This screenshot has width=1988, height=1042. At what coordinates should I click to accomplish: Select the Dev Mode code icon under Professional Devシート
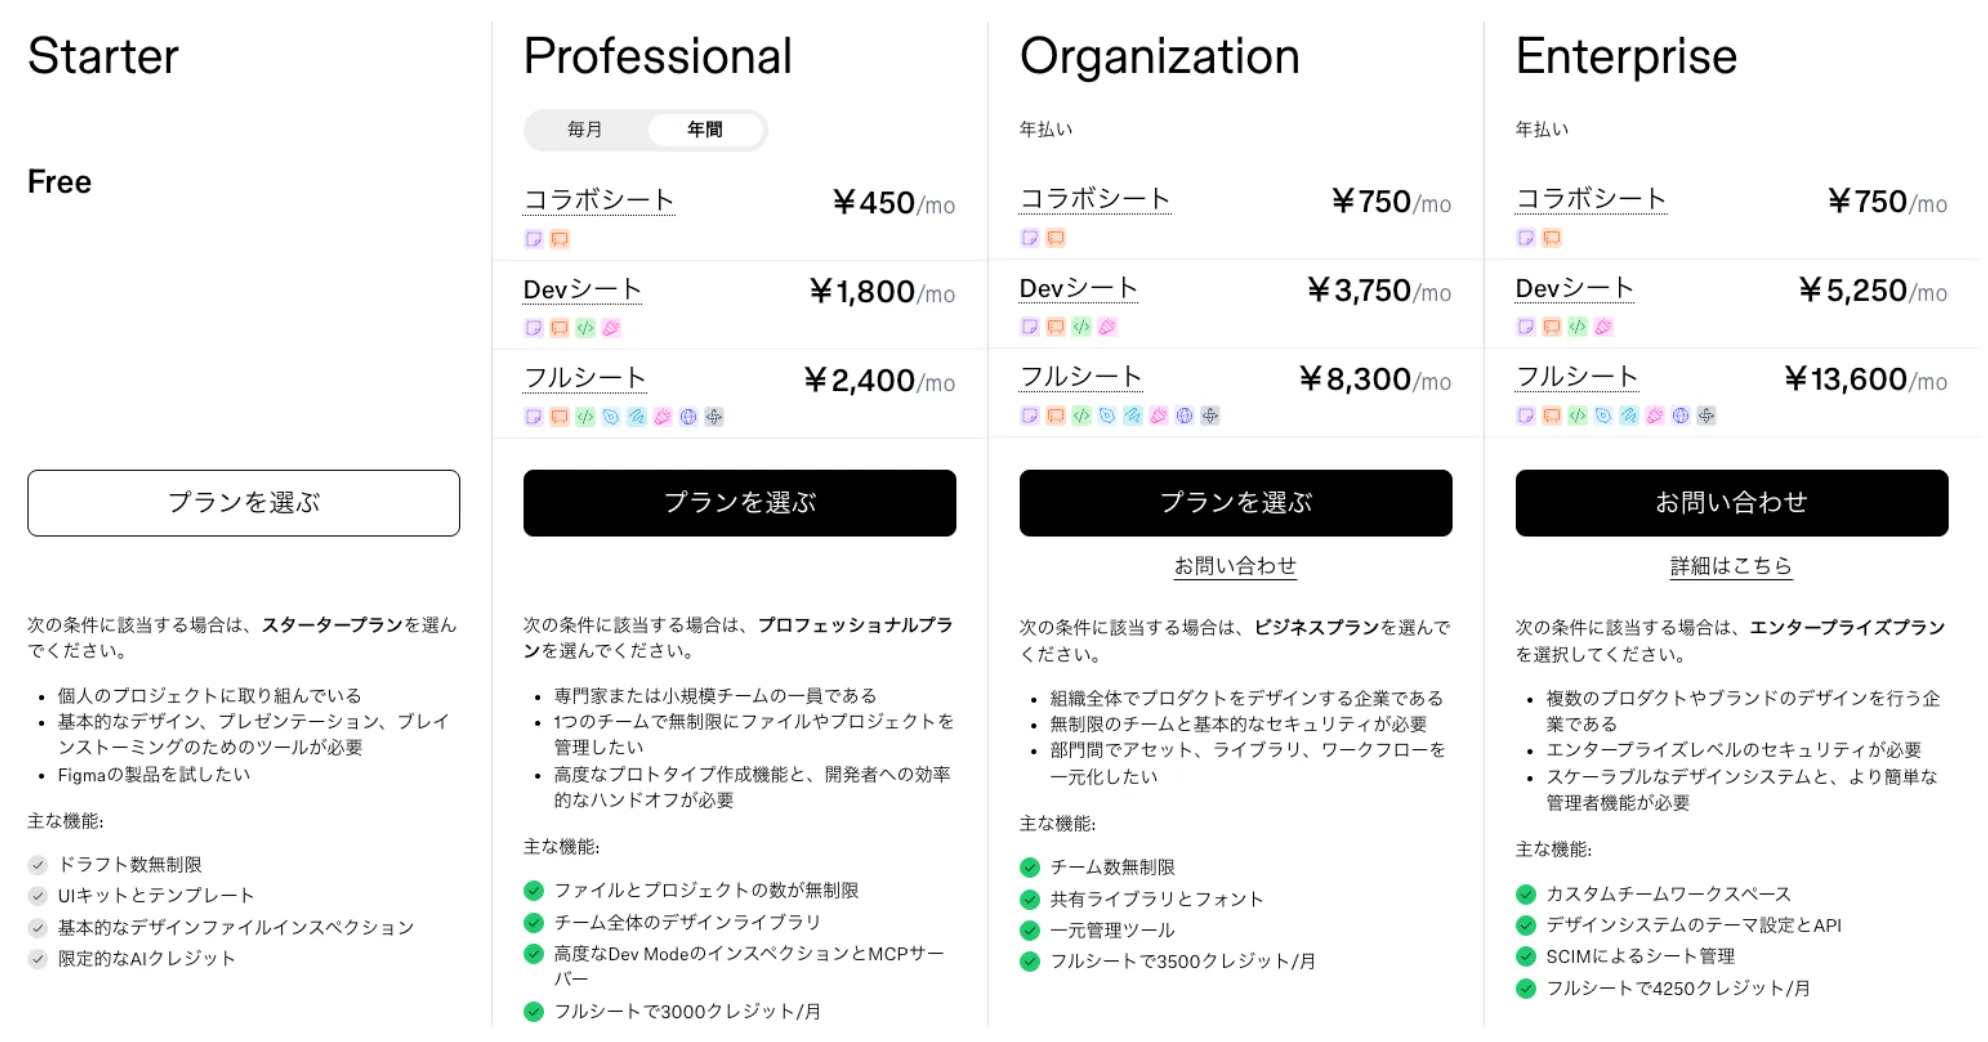click(586, 328)
